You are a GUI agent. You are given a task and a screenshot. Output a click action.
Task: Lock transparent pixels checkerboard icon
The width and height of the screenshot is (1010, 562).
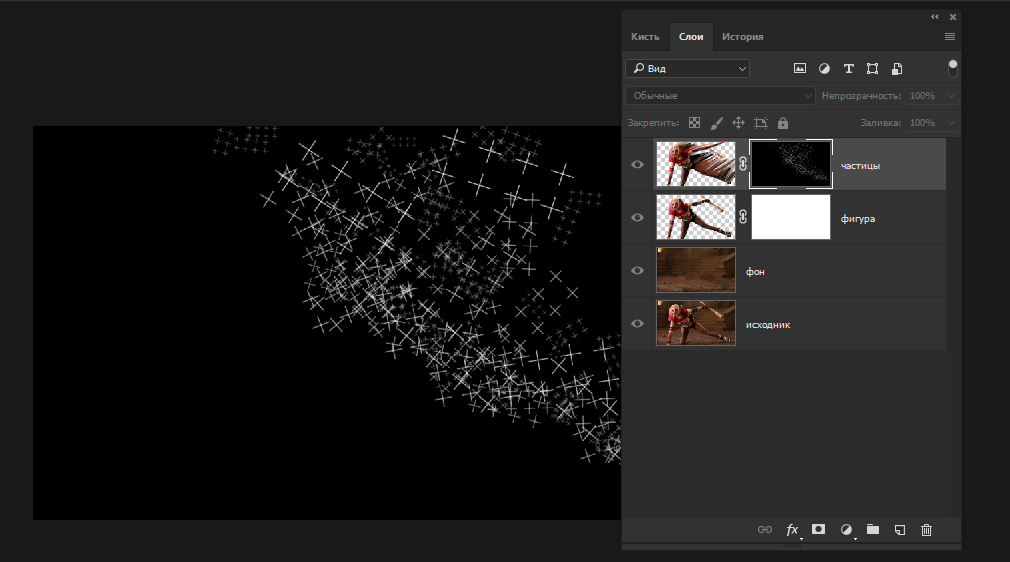pyautogui.click(x=694, y=122)
